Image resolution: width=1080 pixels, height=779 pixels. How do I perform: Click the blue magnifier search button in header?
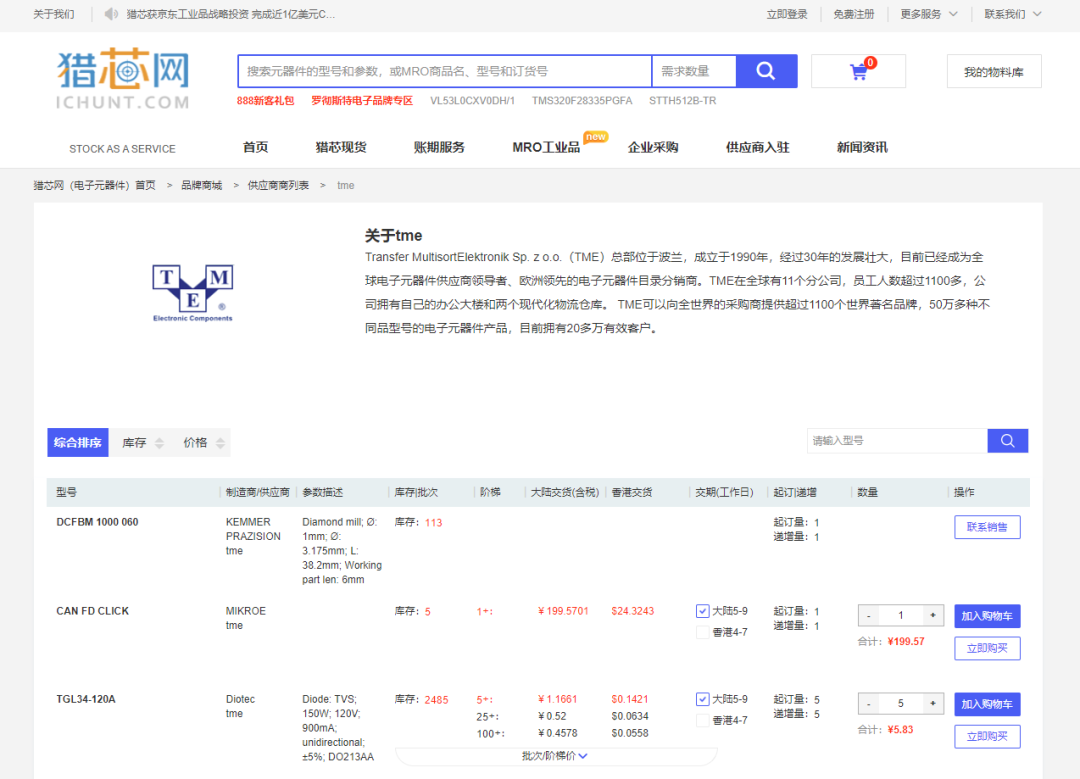[x=766, y=71]
